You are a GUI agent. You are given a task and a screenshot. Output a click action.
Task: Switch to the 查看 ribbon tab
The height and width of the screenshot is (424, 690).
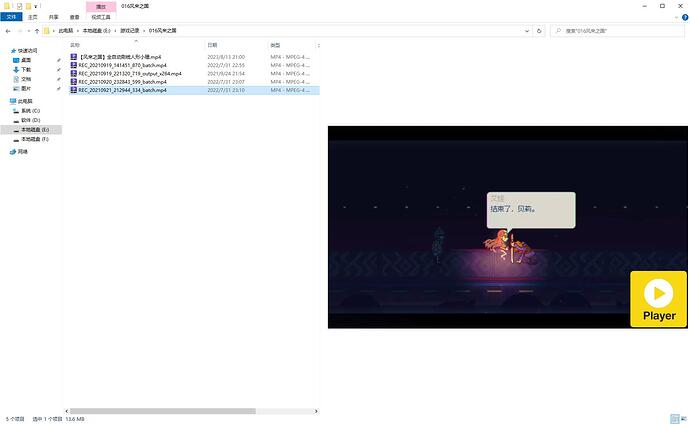tap(74, 17)
